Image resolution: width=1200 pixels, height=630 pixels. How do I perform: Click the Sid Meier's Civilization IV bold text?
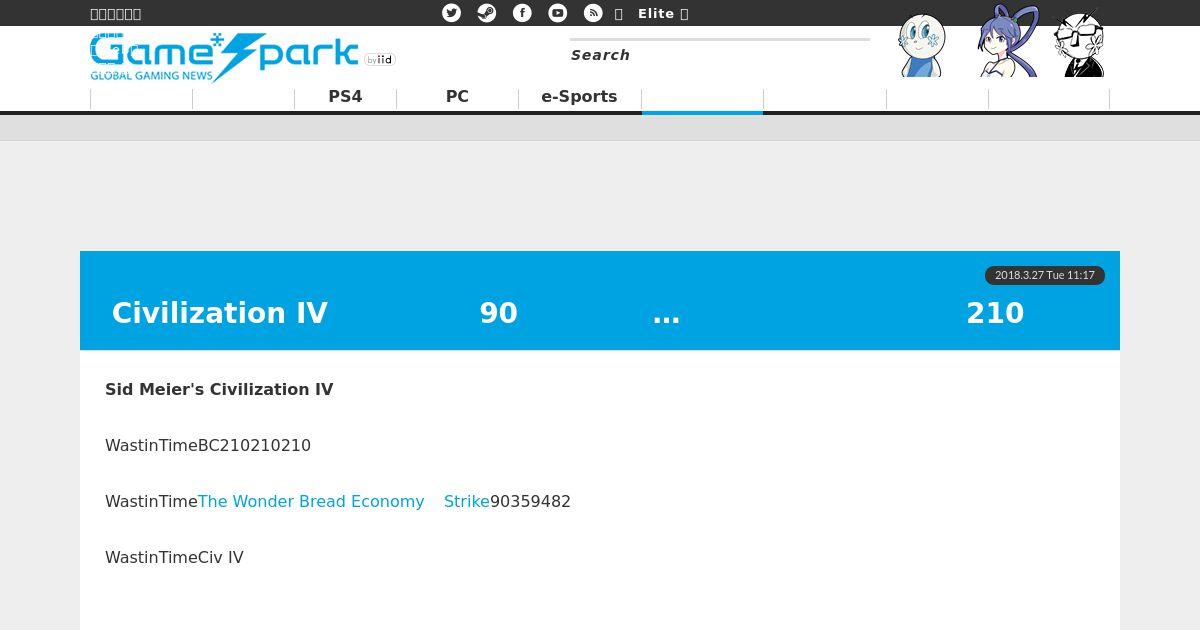point(219,390)
